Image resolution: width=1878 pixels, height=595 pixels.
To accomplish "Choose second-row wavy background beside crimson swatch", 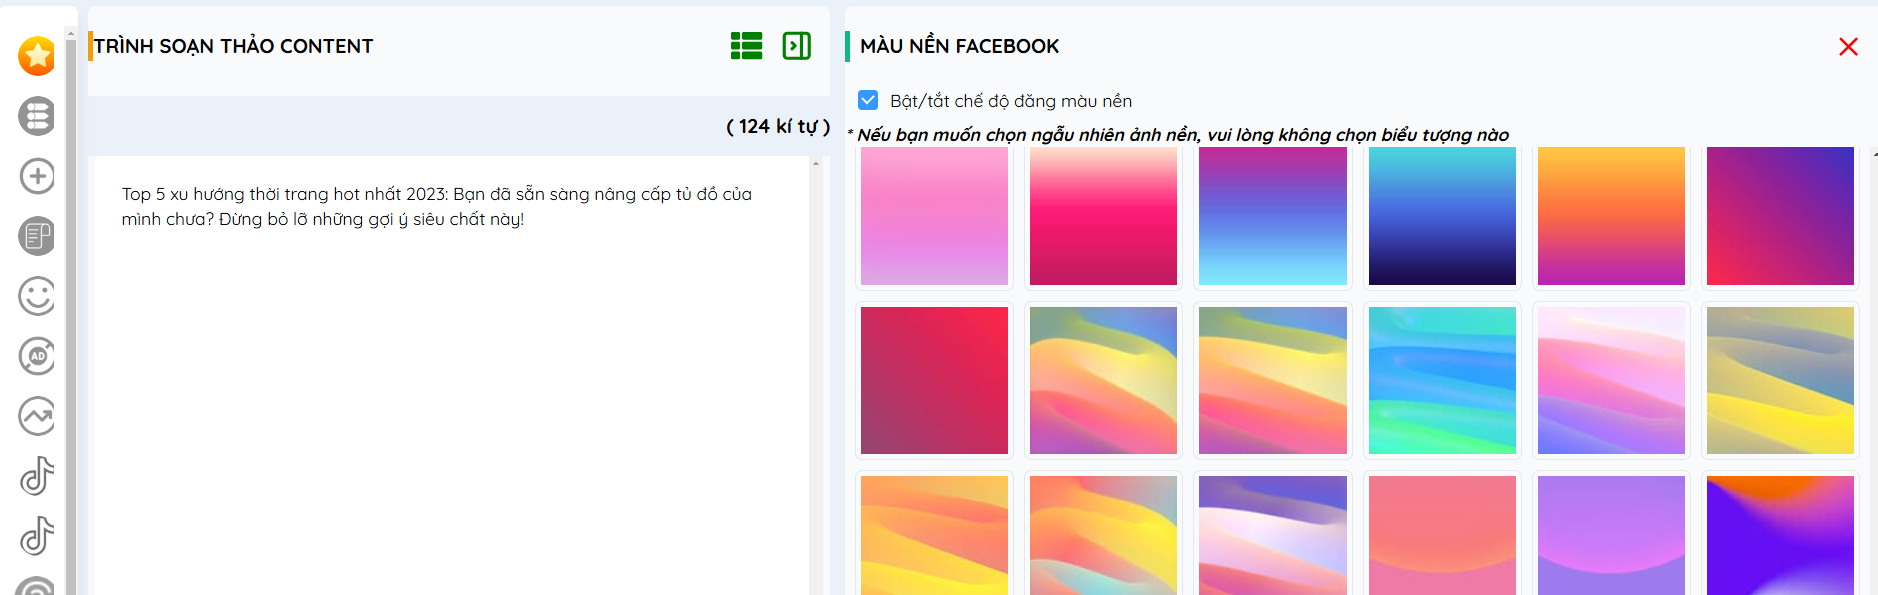I will pyautogui.click(x=1103, y=380).
